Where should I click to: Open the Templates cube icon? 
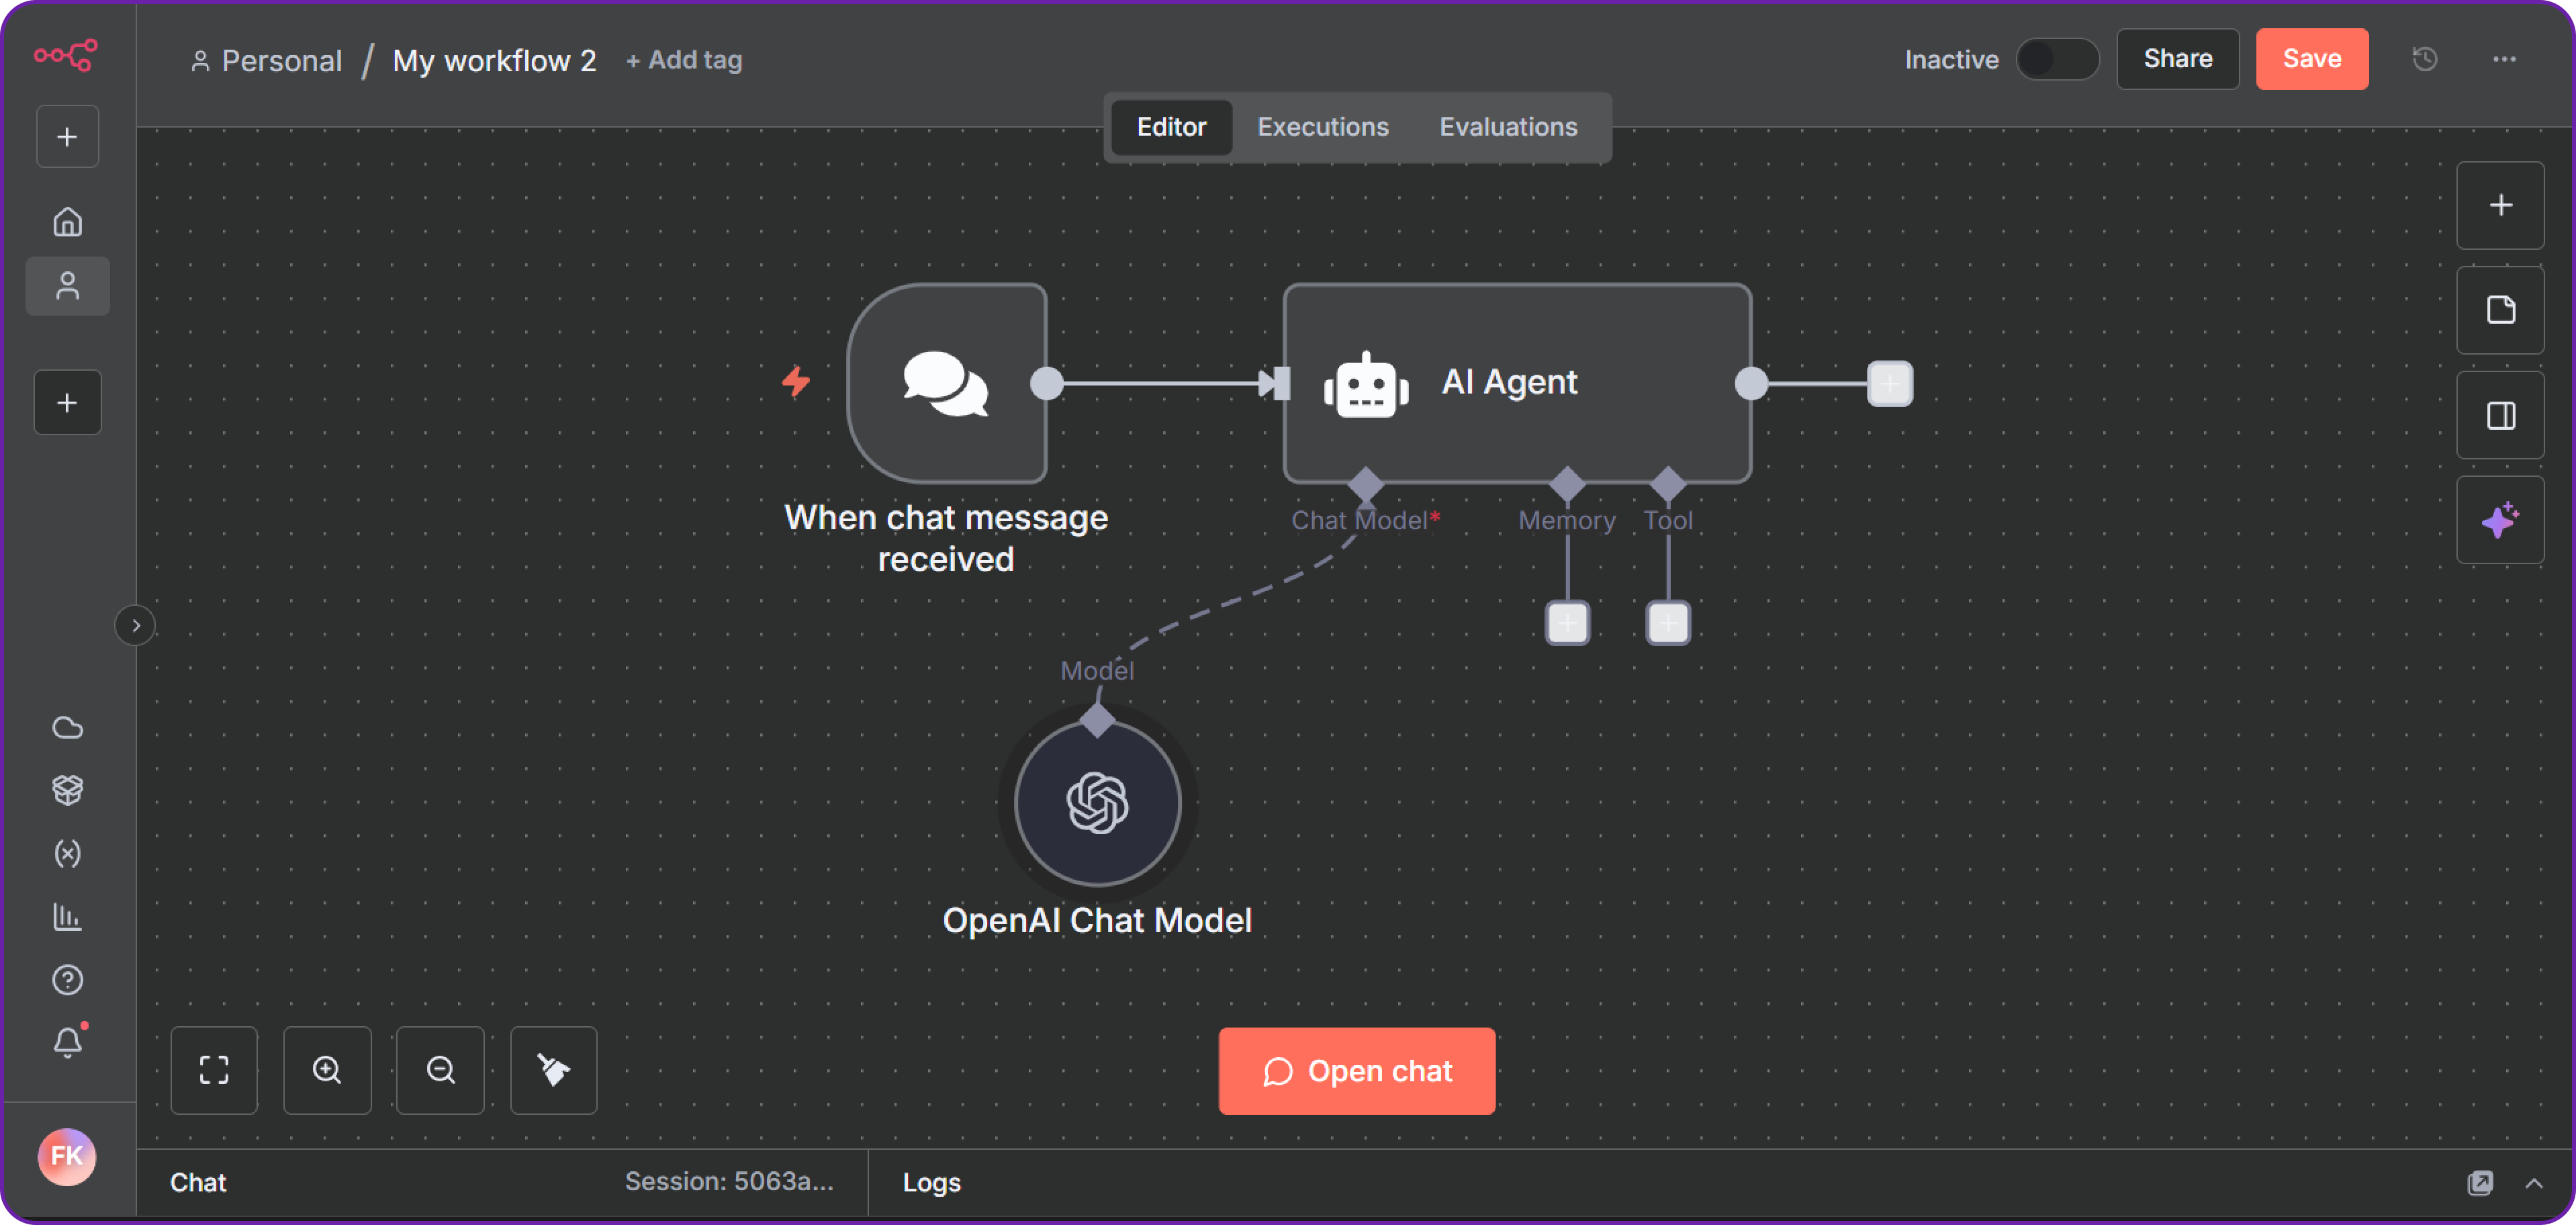[x=67, y=790]
